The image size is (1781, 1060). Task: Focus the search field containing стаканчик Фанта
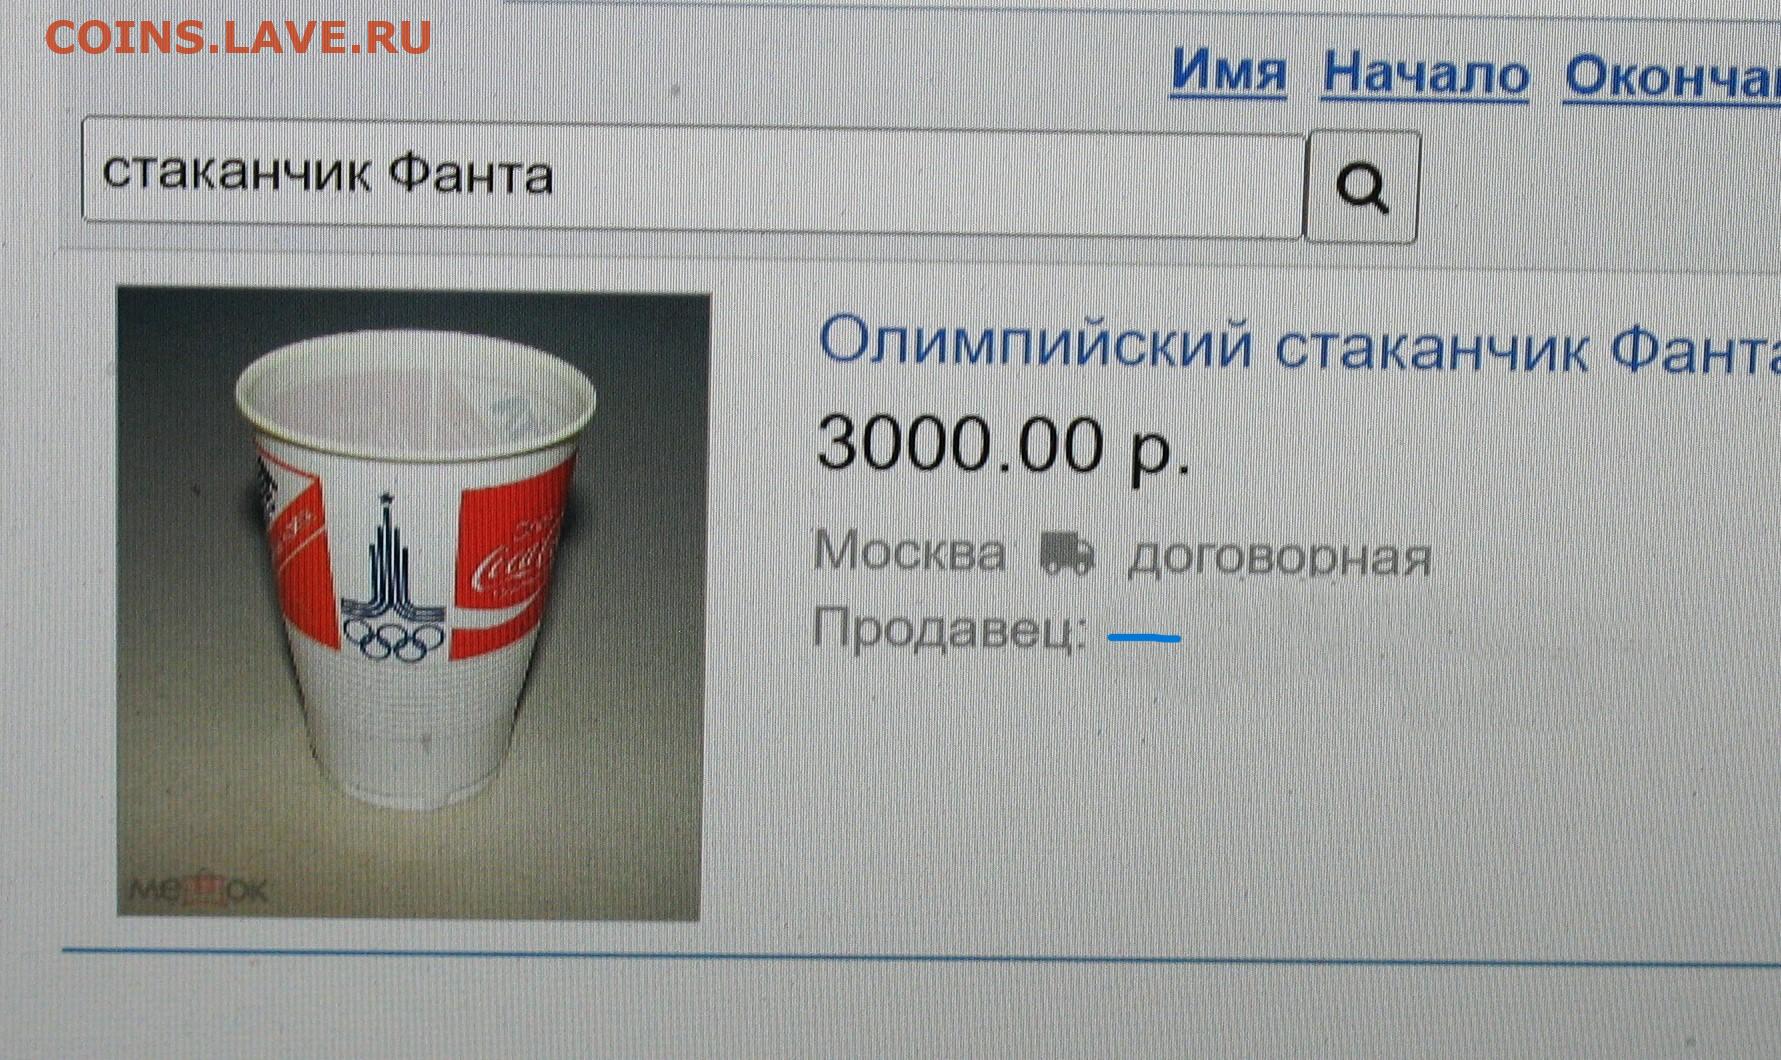pyautogui.click(x=693, y=177)
